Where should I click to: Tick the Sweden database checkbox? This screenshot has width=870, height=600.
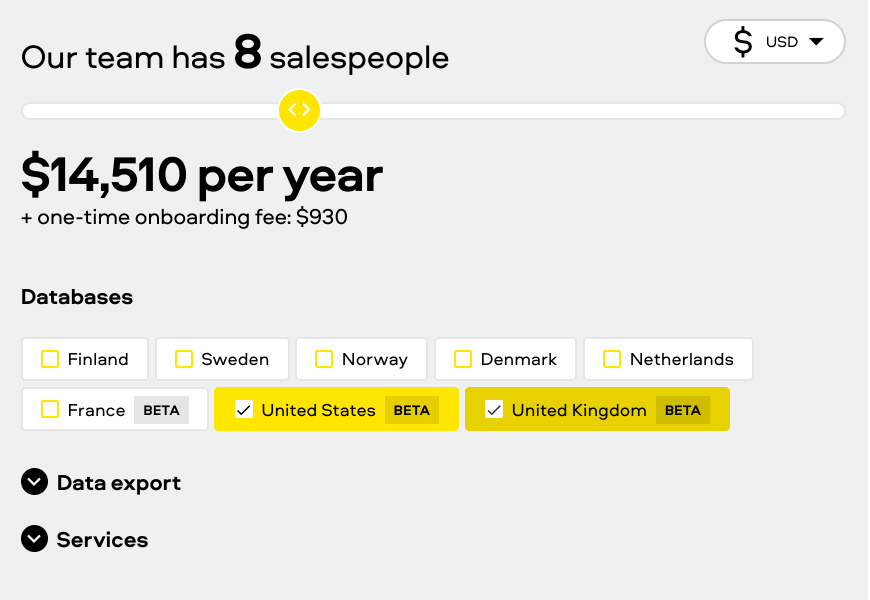tap(184, 359)
